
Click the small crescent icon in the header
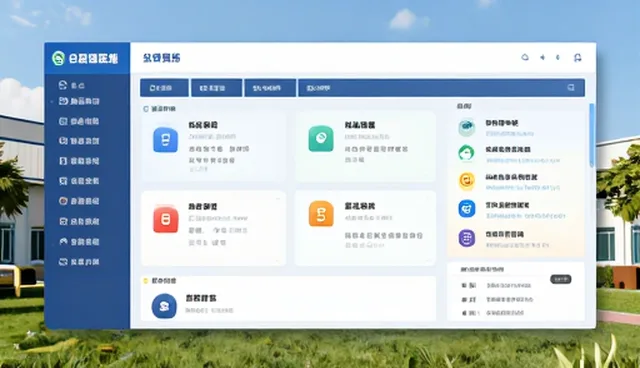(558, 58)
